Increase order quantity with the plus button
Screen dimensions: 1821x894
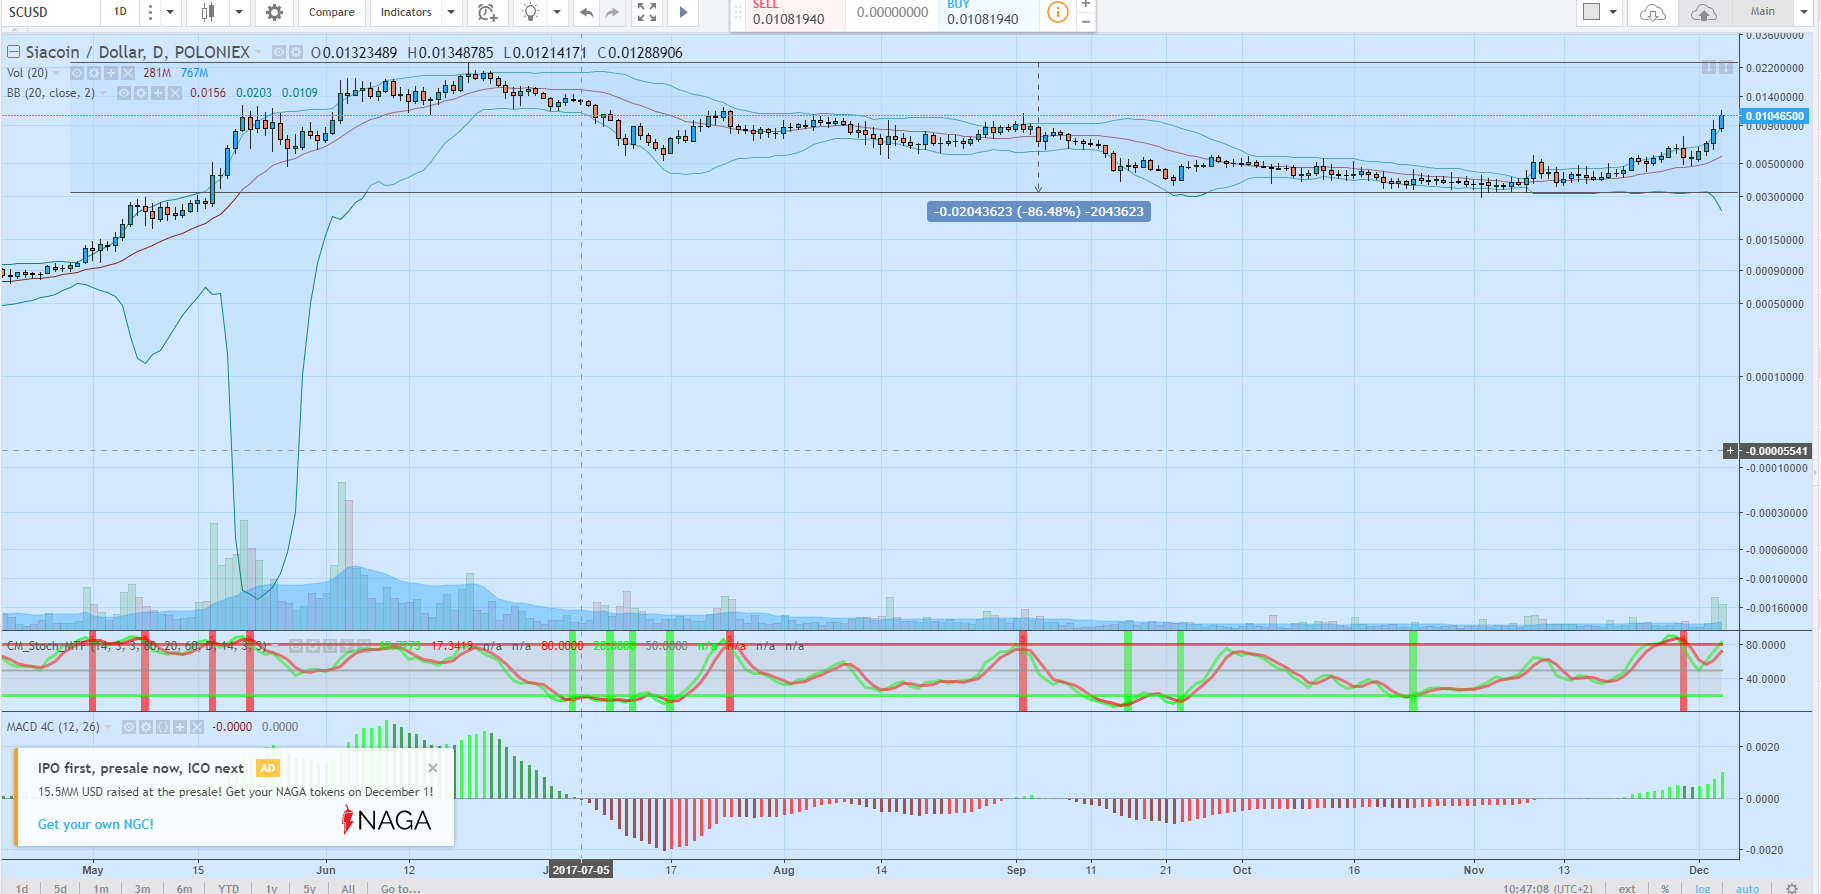pos(1086,5)
